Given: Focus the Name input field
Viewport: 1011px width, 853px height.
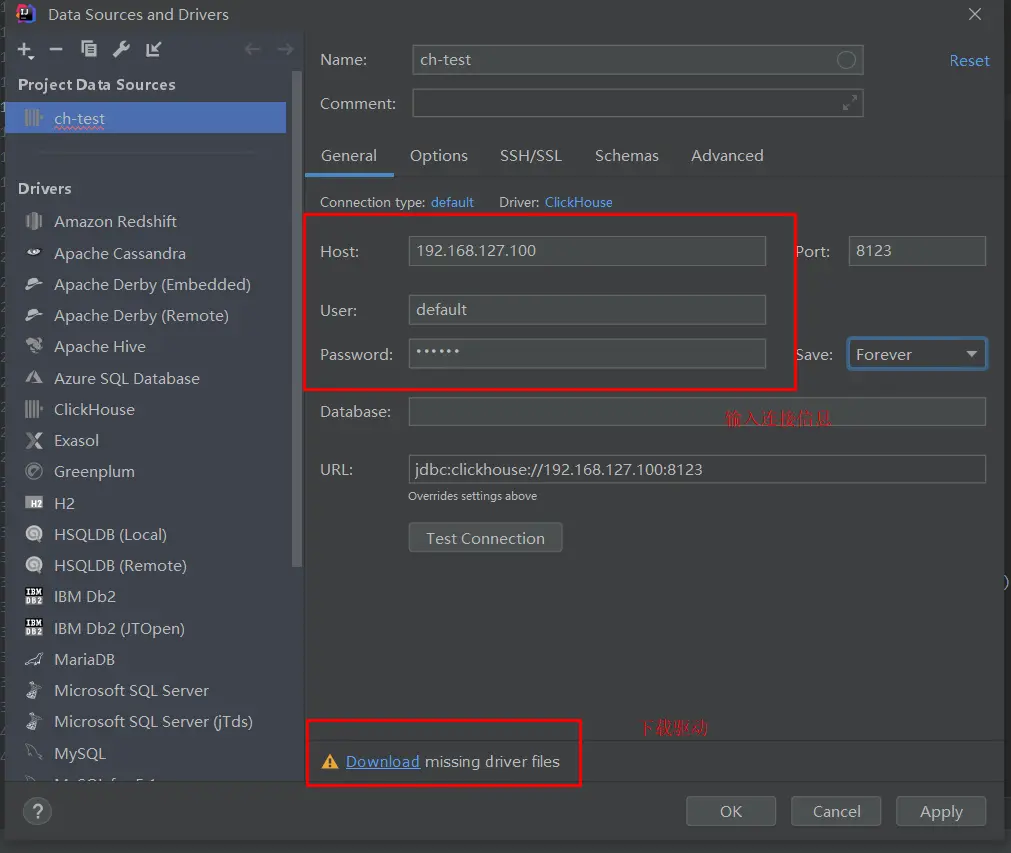Looking at the screenshot, I should pos(638,60).
